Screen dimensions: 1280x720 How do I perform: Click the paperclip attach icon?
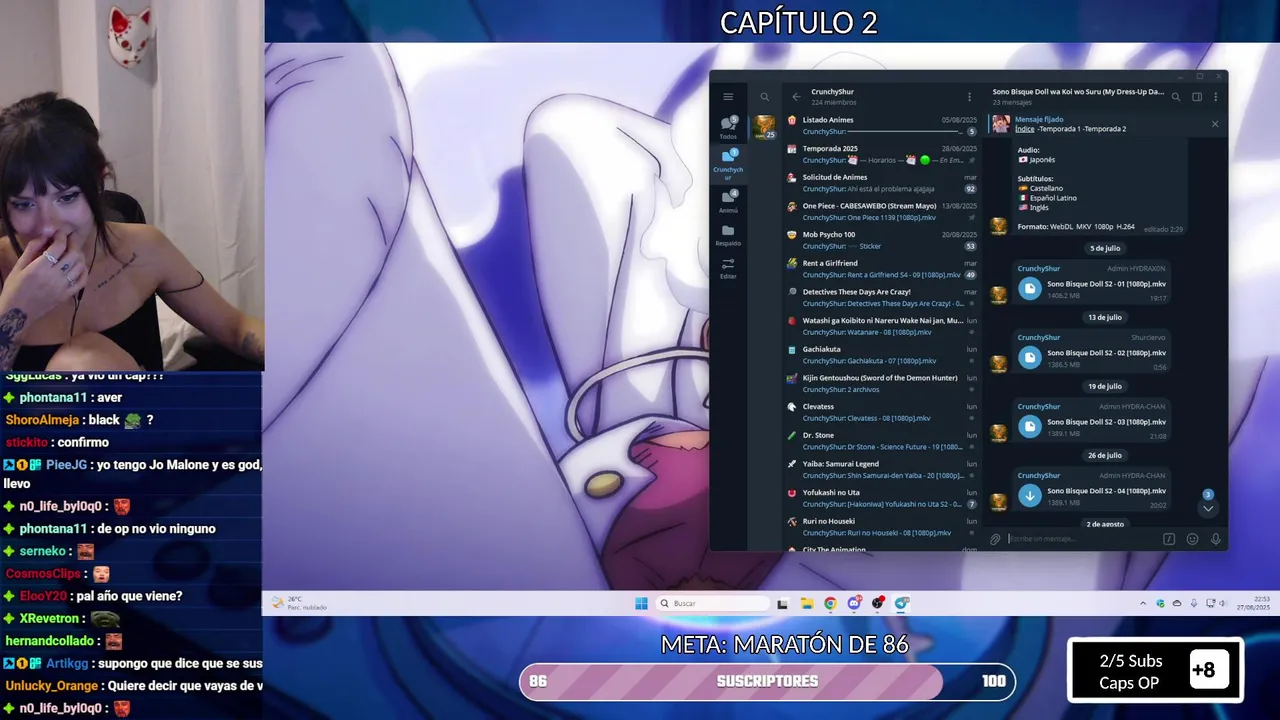(x=995, y=539)
